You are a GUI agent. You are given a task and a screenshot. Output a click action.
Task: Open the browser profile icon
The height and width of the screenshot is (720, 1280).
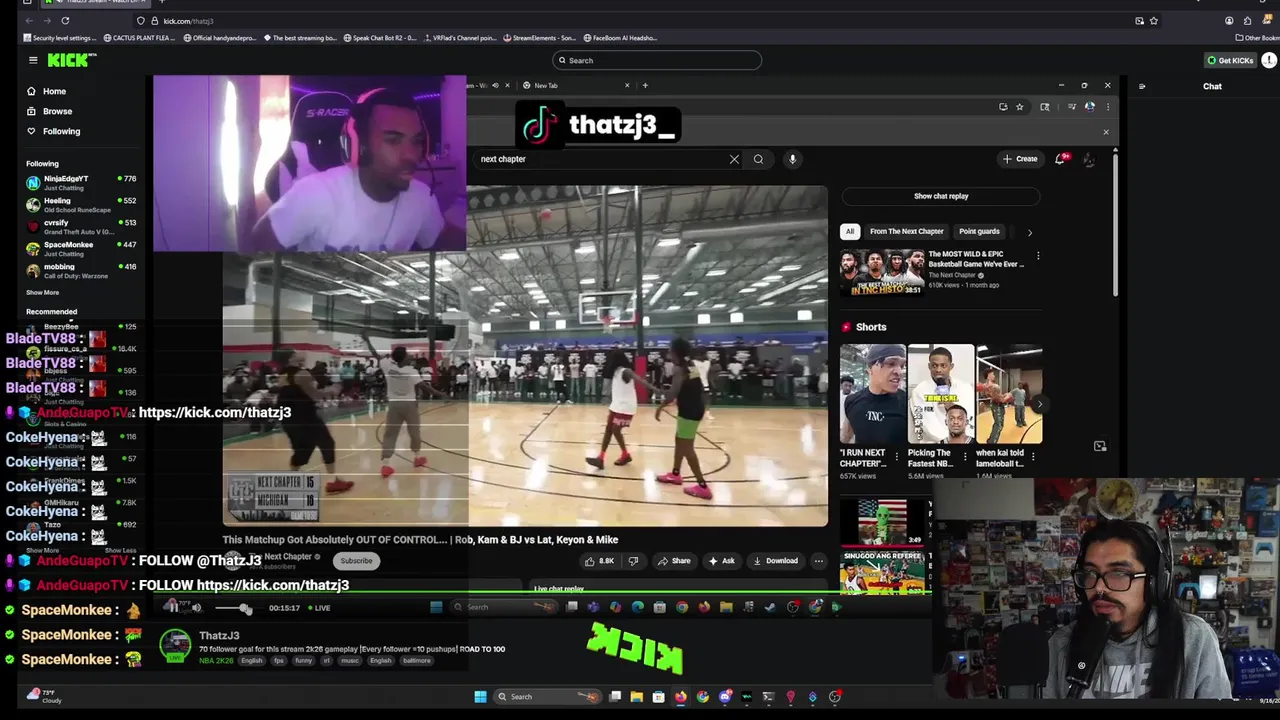(x=1229, y=21)
